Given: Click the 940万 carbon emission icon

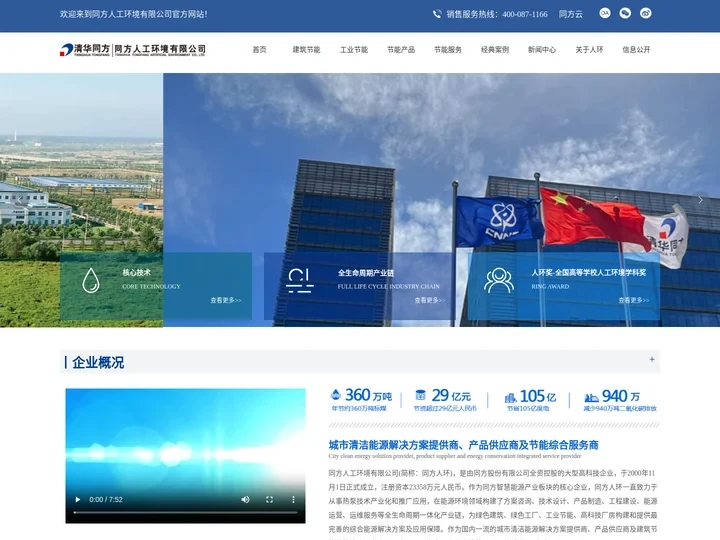Looking at the screenshot, I should pyautogui.click(x=591, y=397).
